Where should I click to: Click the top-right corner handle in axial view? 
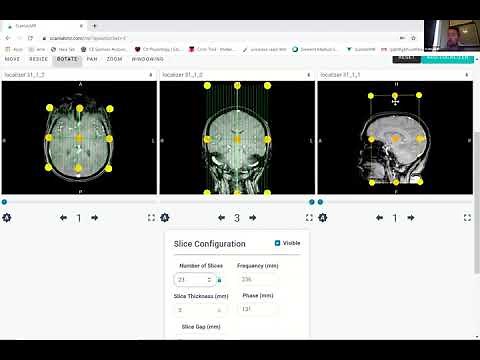pyautogui.click(x=110, y=109)
